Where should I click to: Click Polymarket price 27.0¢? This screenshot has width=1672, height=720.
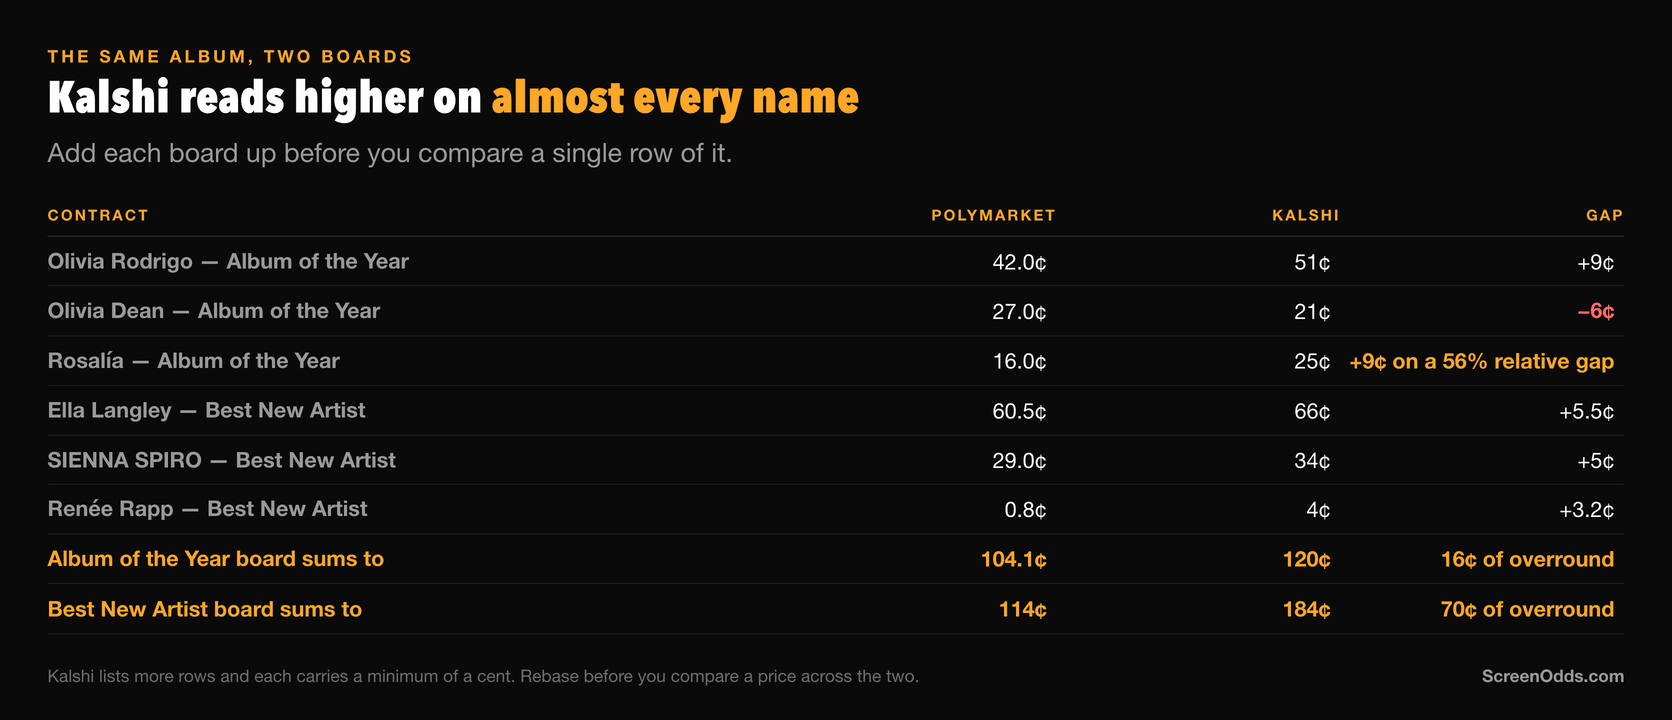(1019, 312)
